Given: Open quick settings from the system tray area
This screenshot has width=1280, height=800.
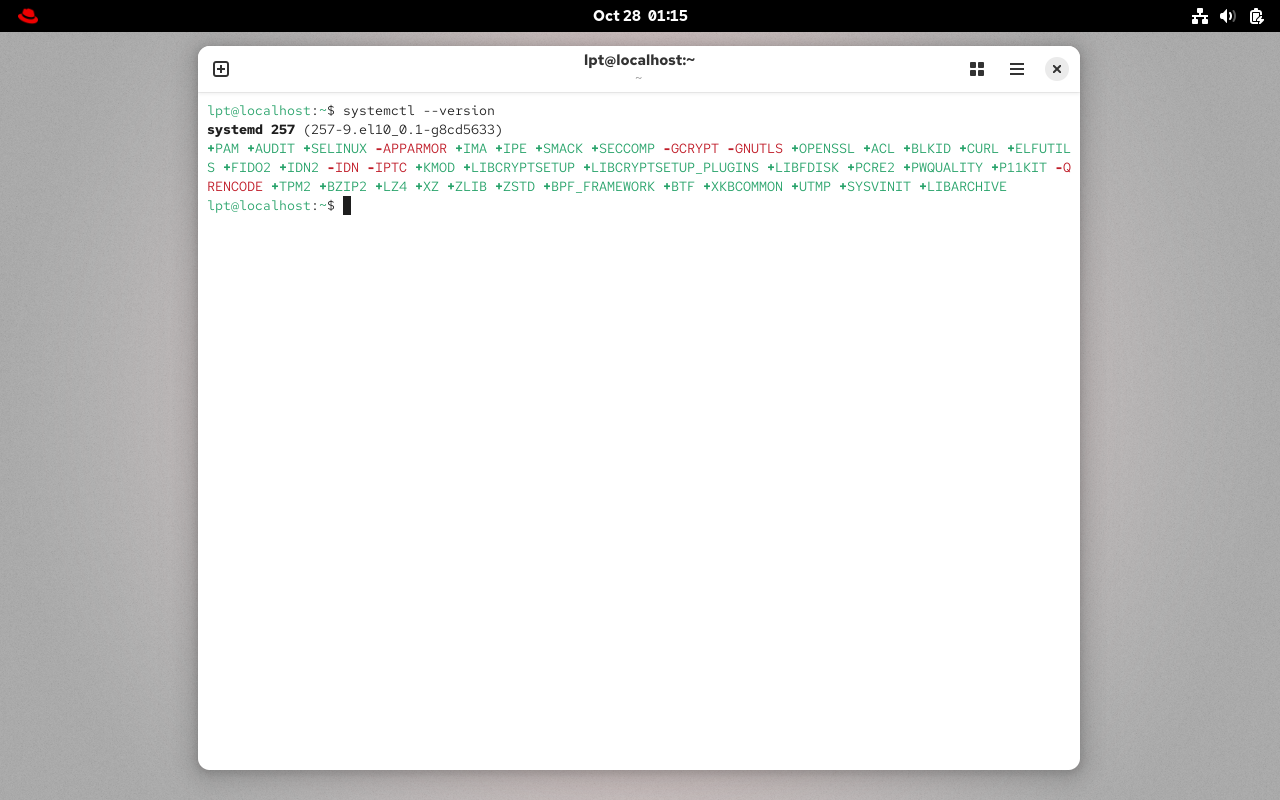Looking at the screenshot, I should click(x=1227, y=16).
